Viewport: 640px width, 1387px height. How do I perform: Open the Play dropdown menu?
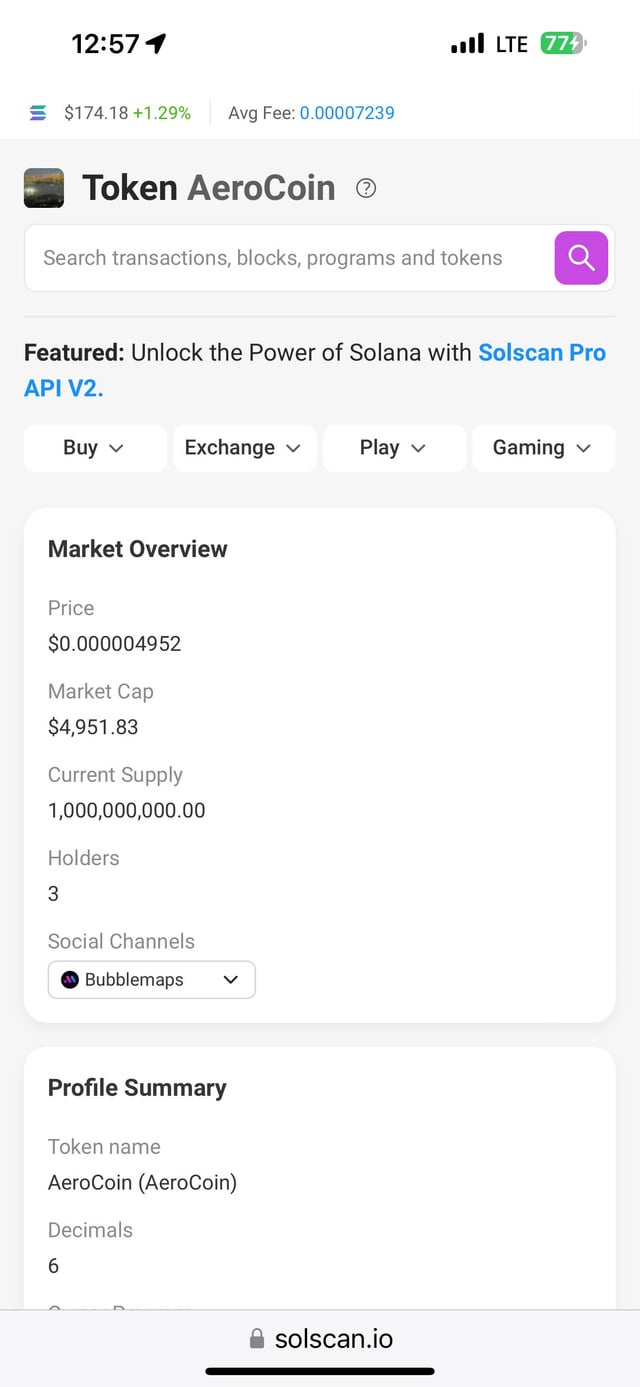pos(394,448)
